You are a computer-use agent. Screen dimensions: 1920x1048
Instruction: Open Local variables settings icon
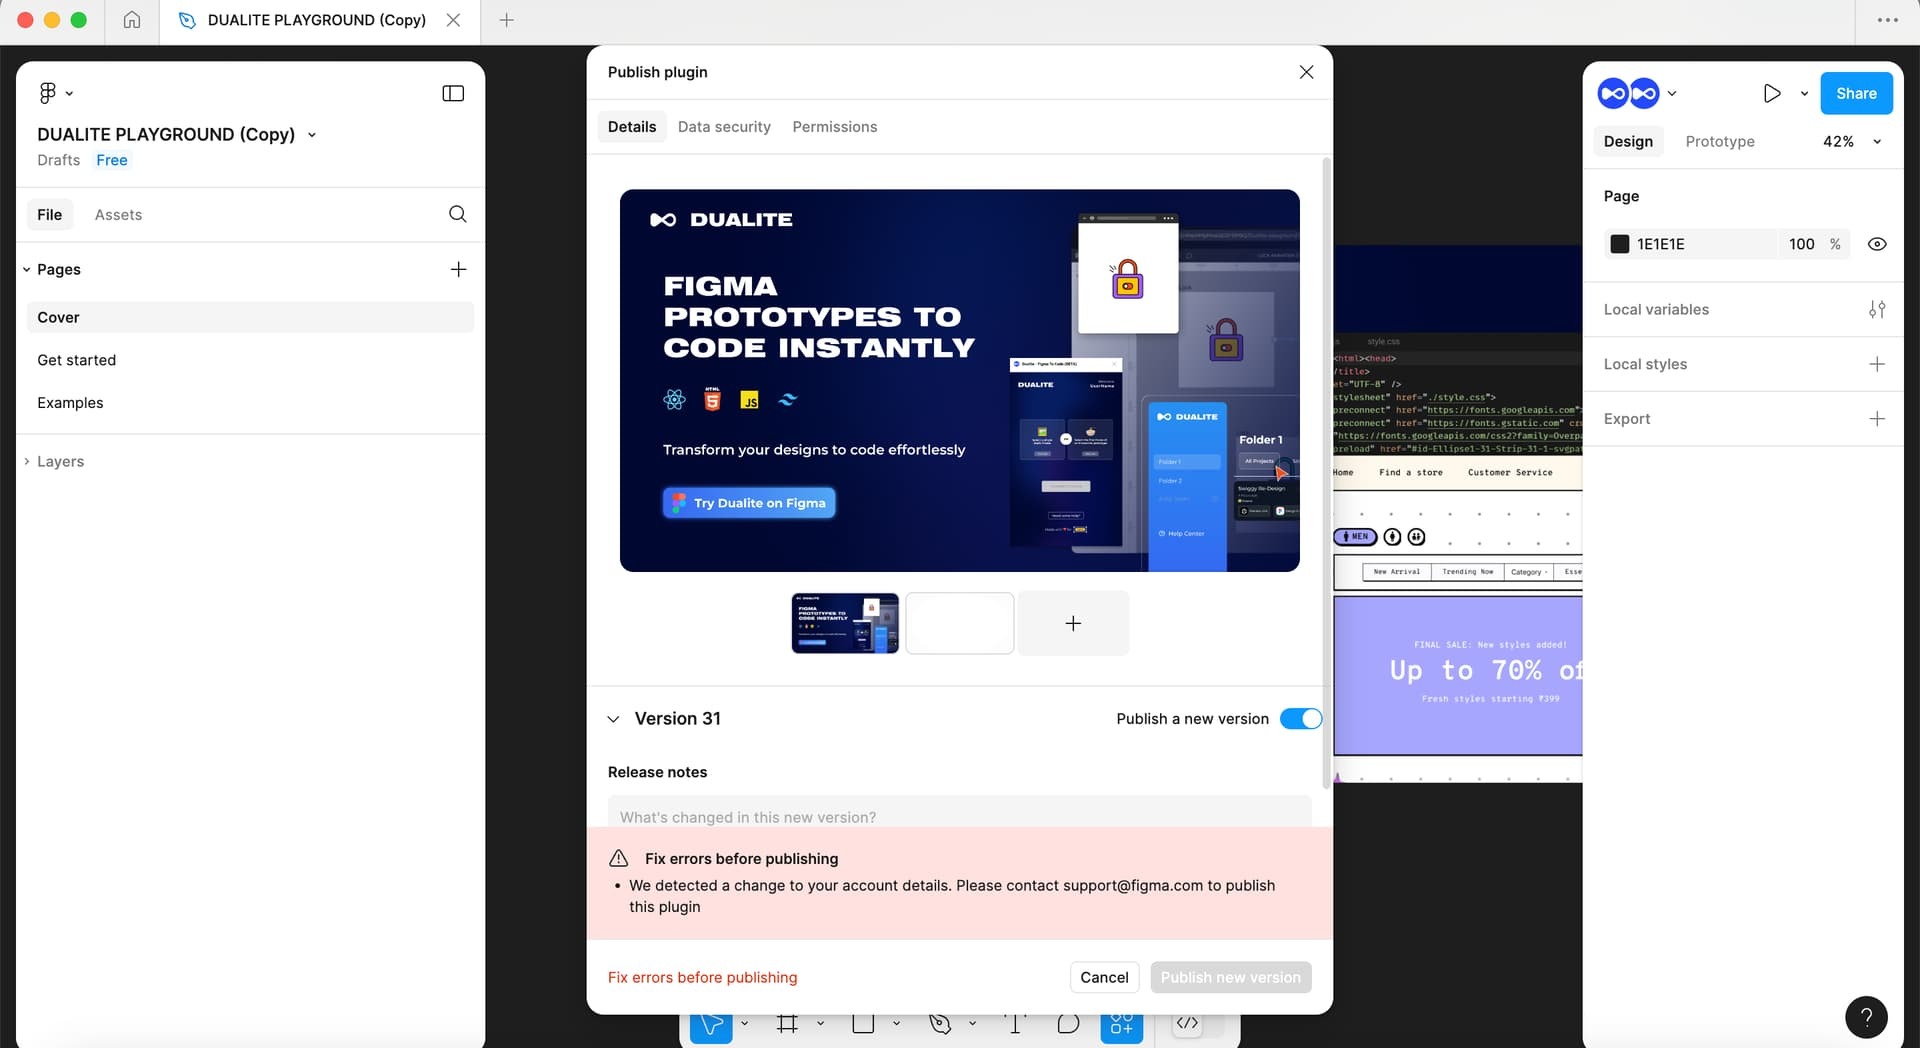[x=1877, y=310]
